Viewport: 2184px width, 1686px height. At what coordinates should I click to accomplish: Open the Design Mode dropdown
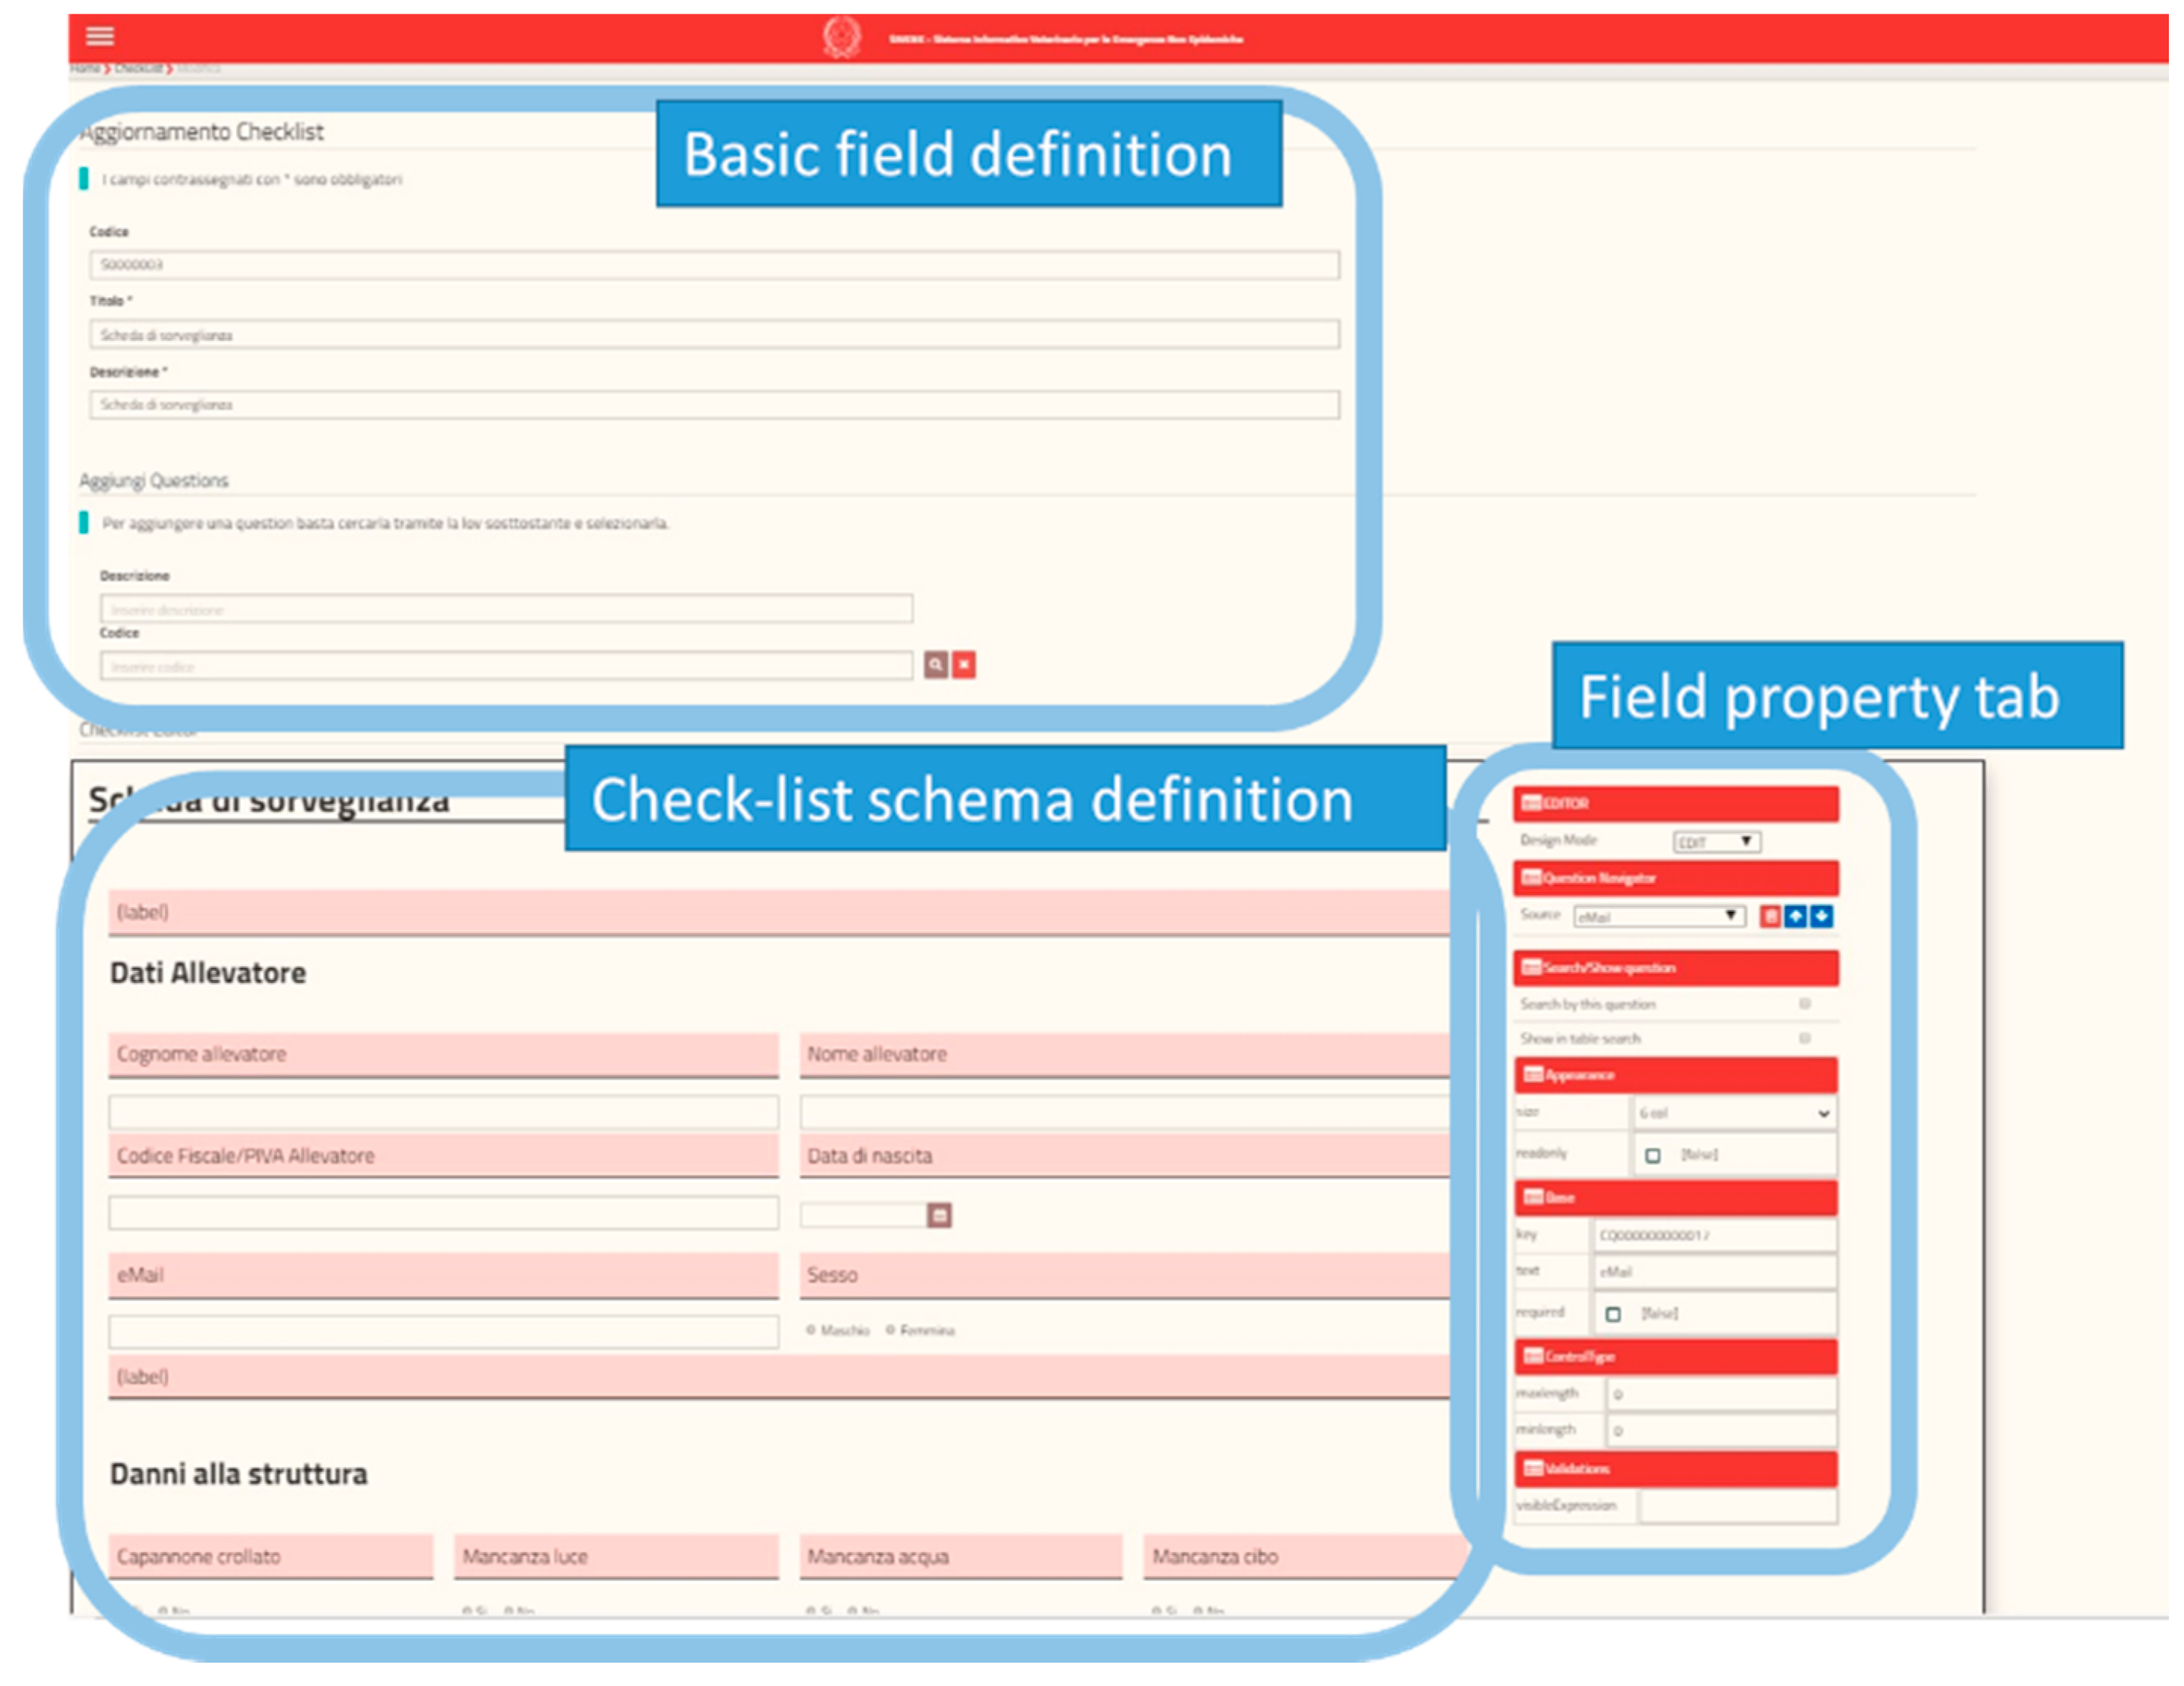pyautogui.click(x=1716, y=842)
